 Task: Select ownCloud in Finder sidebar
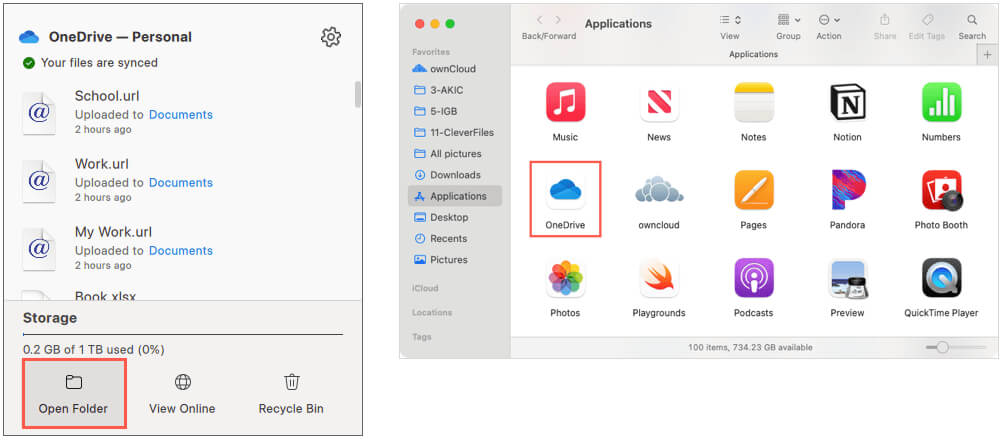pos(453,69)
